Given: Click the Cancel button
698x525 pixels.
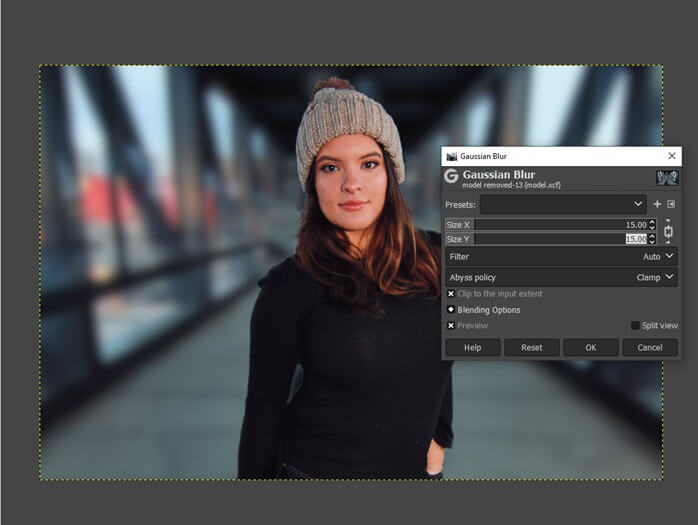Looking at the screenshot, I should click(x=649, y=347).
